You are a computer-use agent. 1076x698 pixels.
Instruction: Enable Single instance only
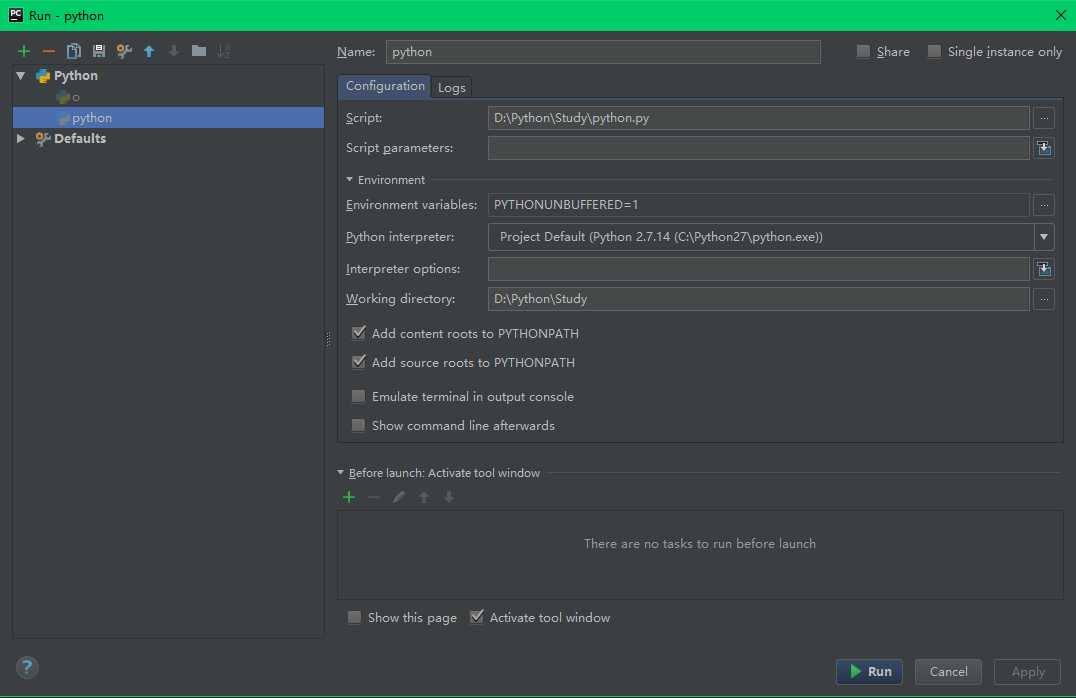point(934,51)
